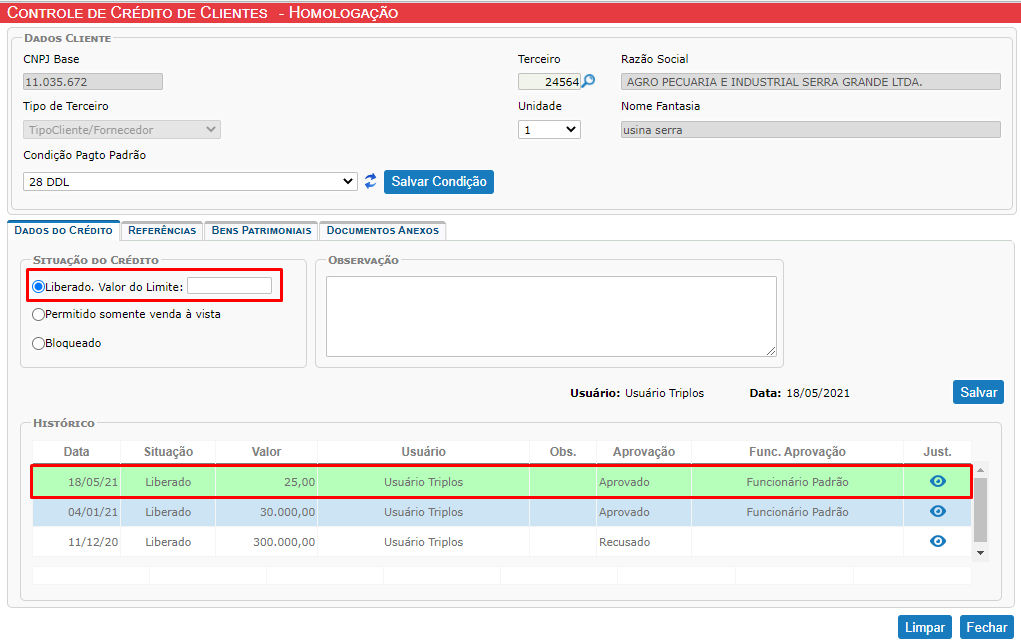
Task: Click the Just. column header
Action: (x=937, y=452)
